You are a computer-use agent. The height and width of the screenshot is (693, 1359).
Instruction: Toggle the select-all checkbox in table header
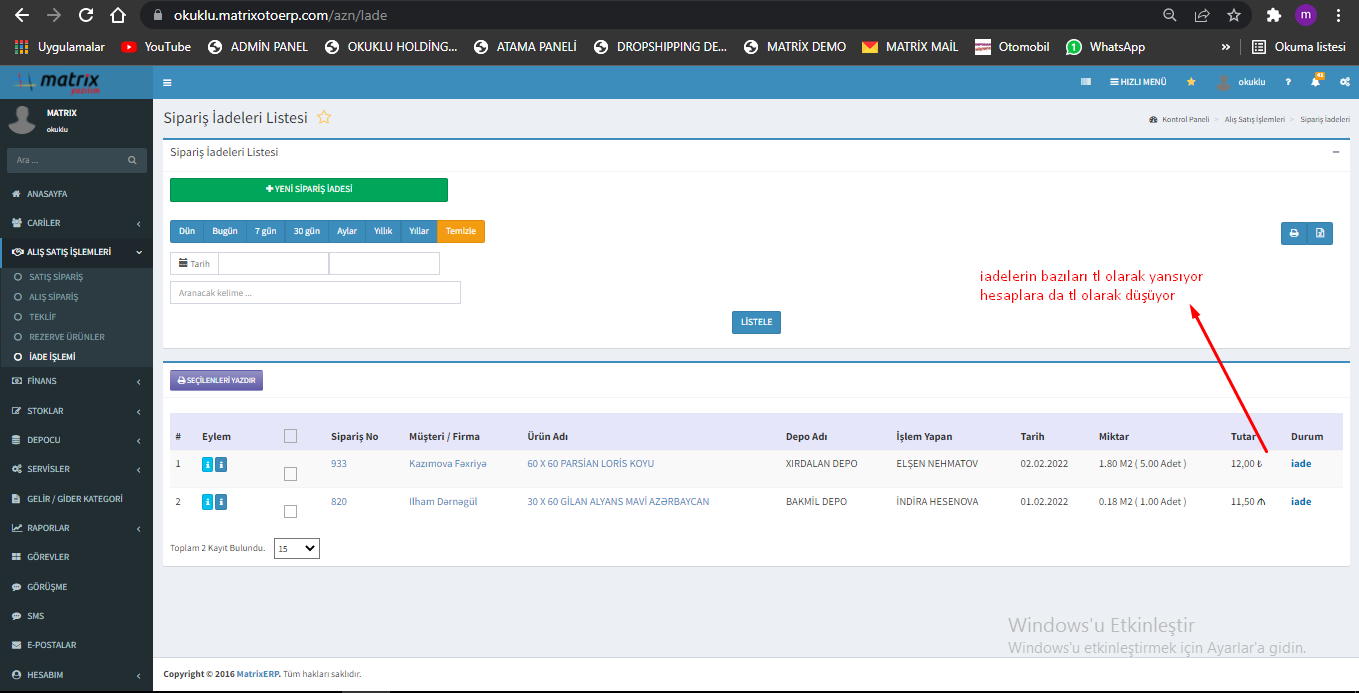point(290,436)
